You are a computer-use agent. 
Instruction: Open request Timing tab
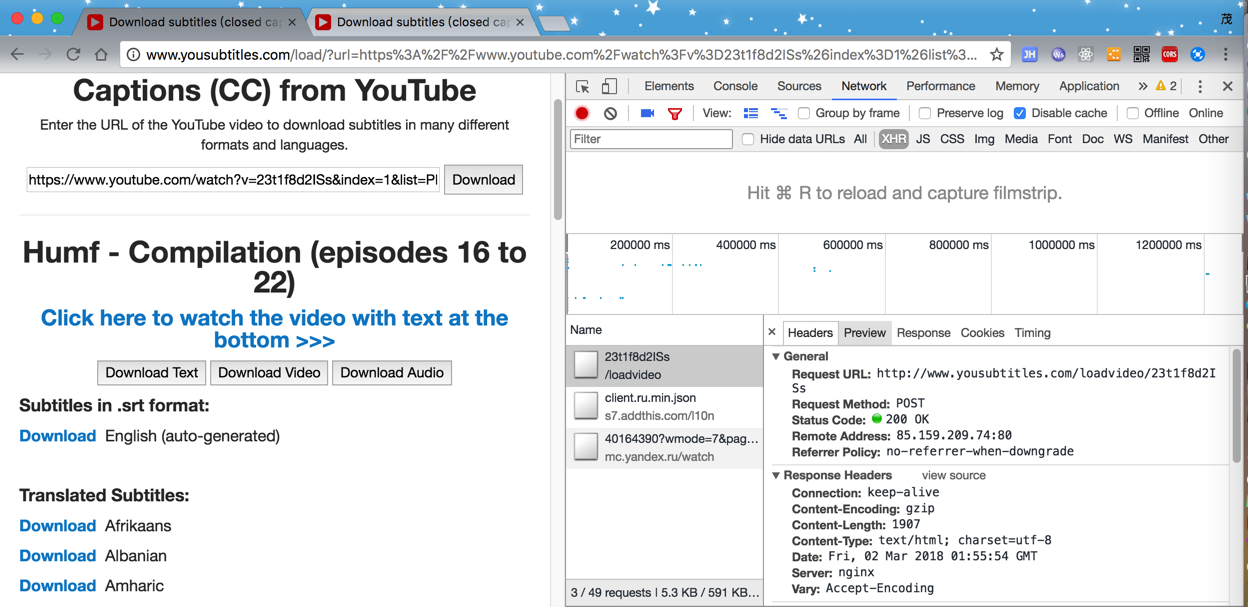pos(1033,333)
